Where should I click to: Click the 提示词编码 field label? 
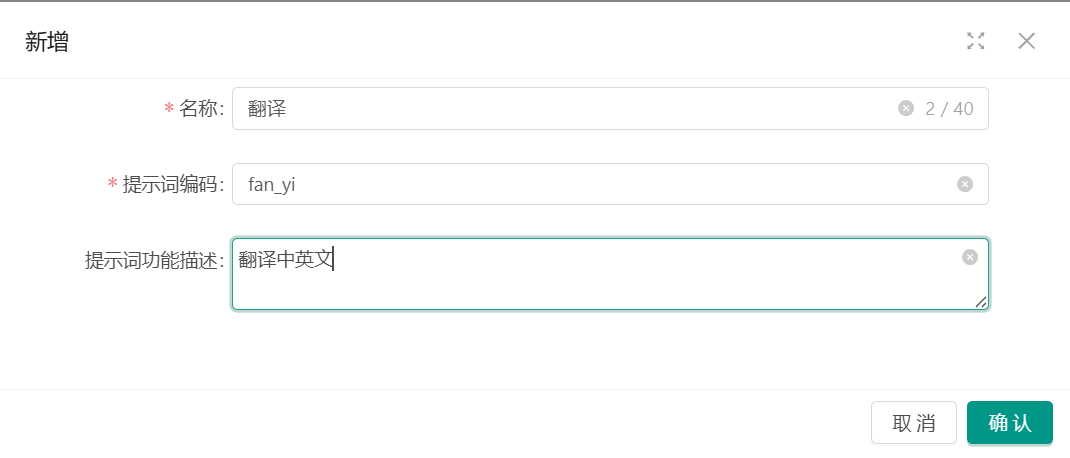point(172,185)
